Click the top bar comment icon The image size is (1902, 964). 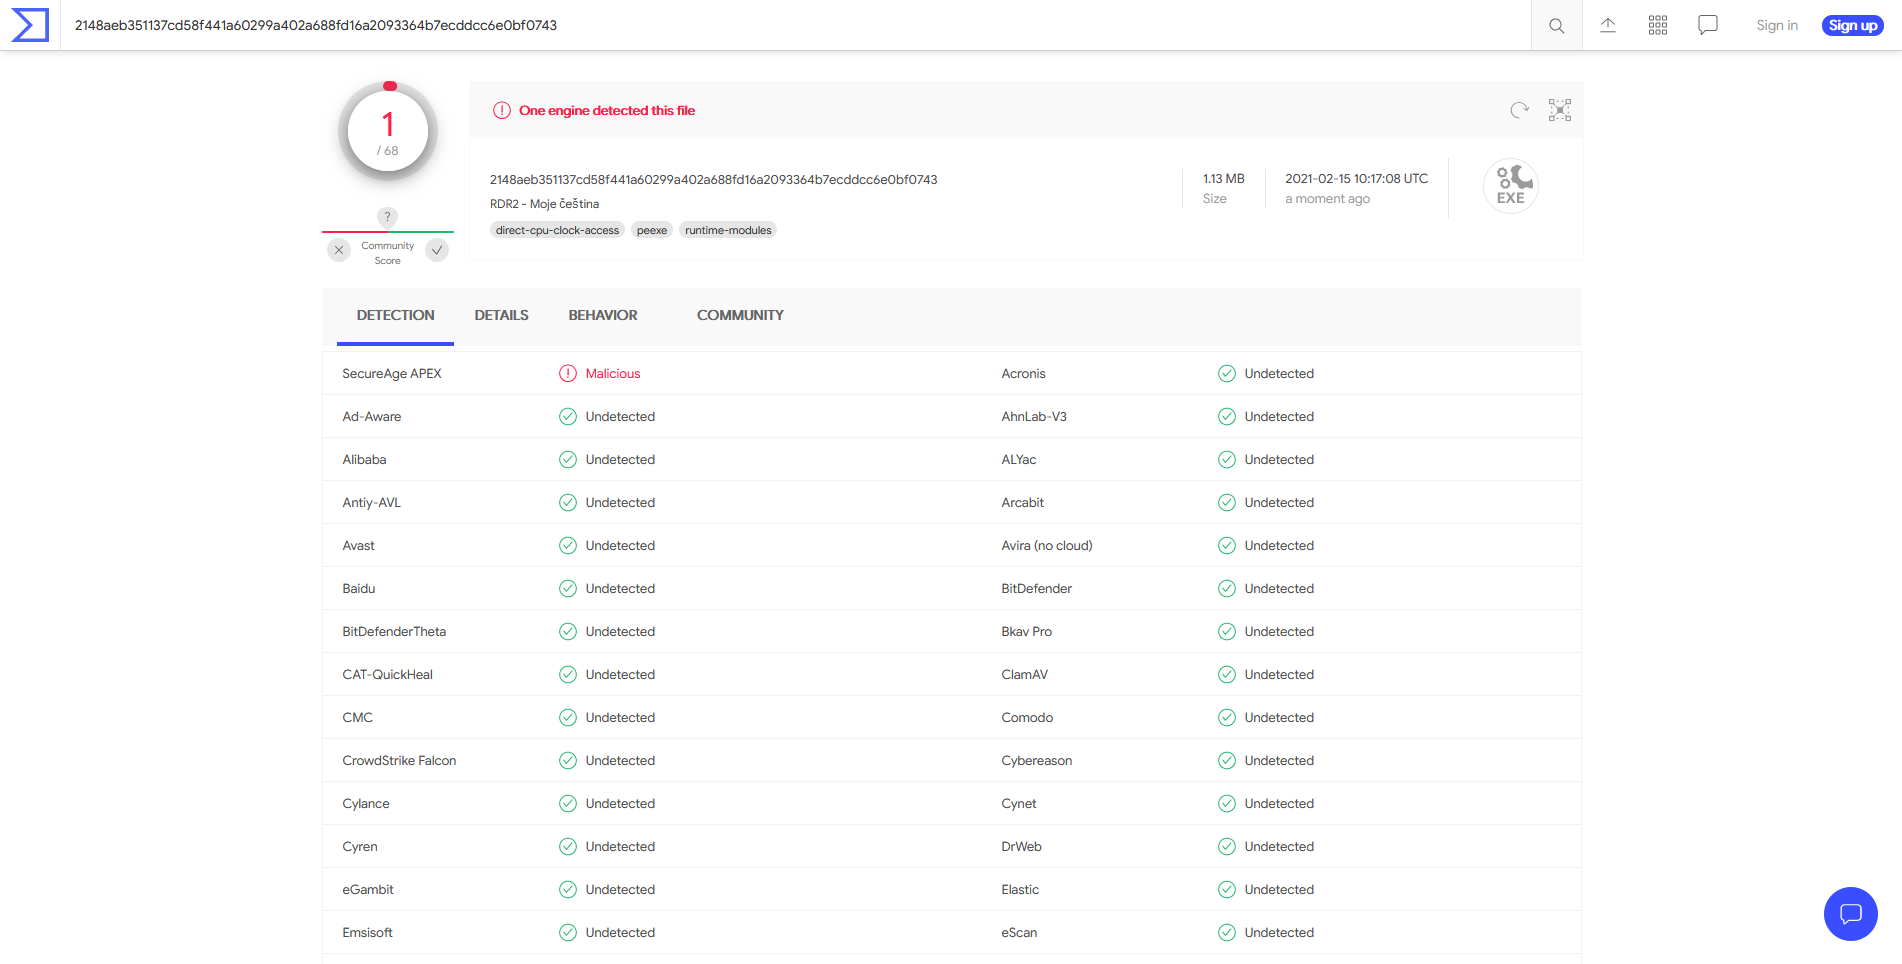[1707, 26]
